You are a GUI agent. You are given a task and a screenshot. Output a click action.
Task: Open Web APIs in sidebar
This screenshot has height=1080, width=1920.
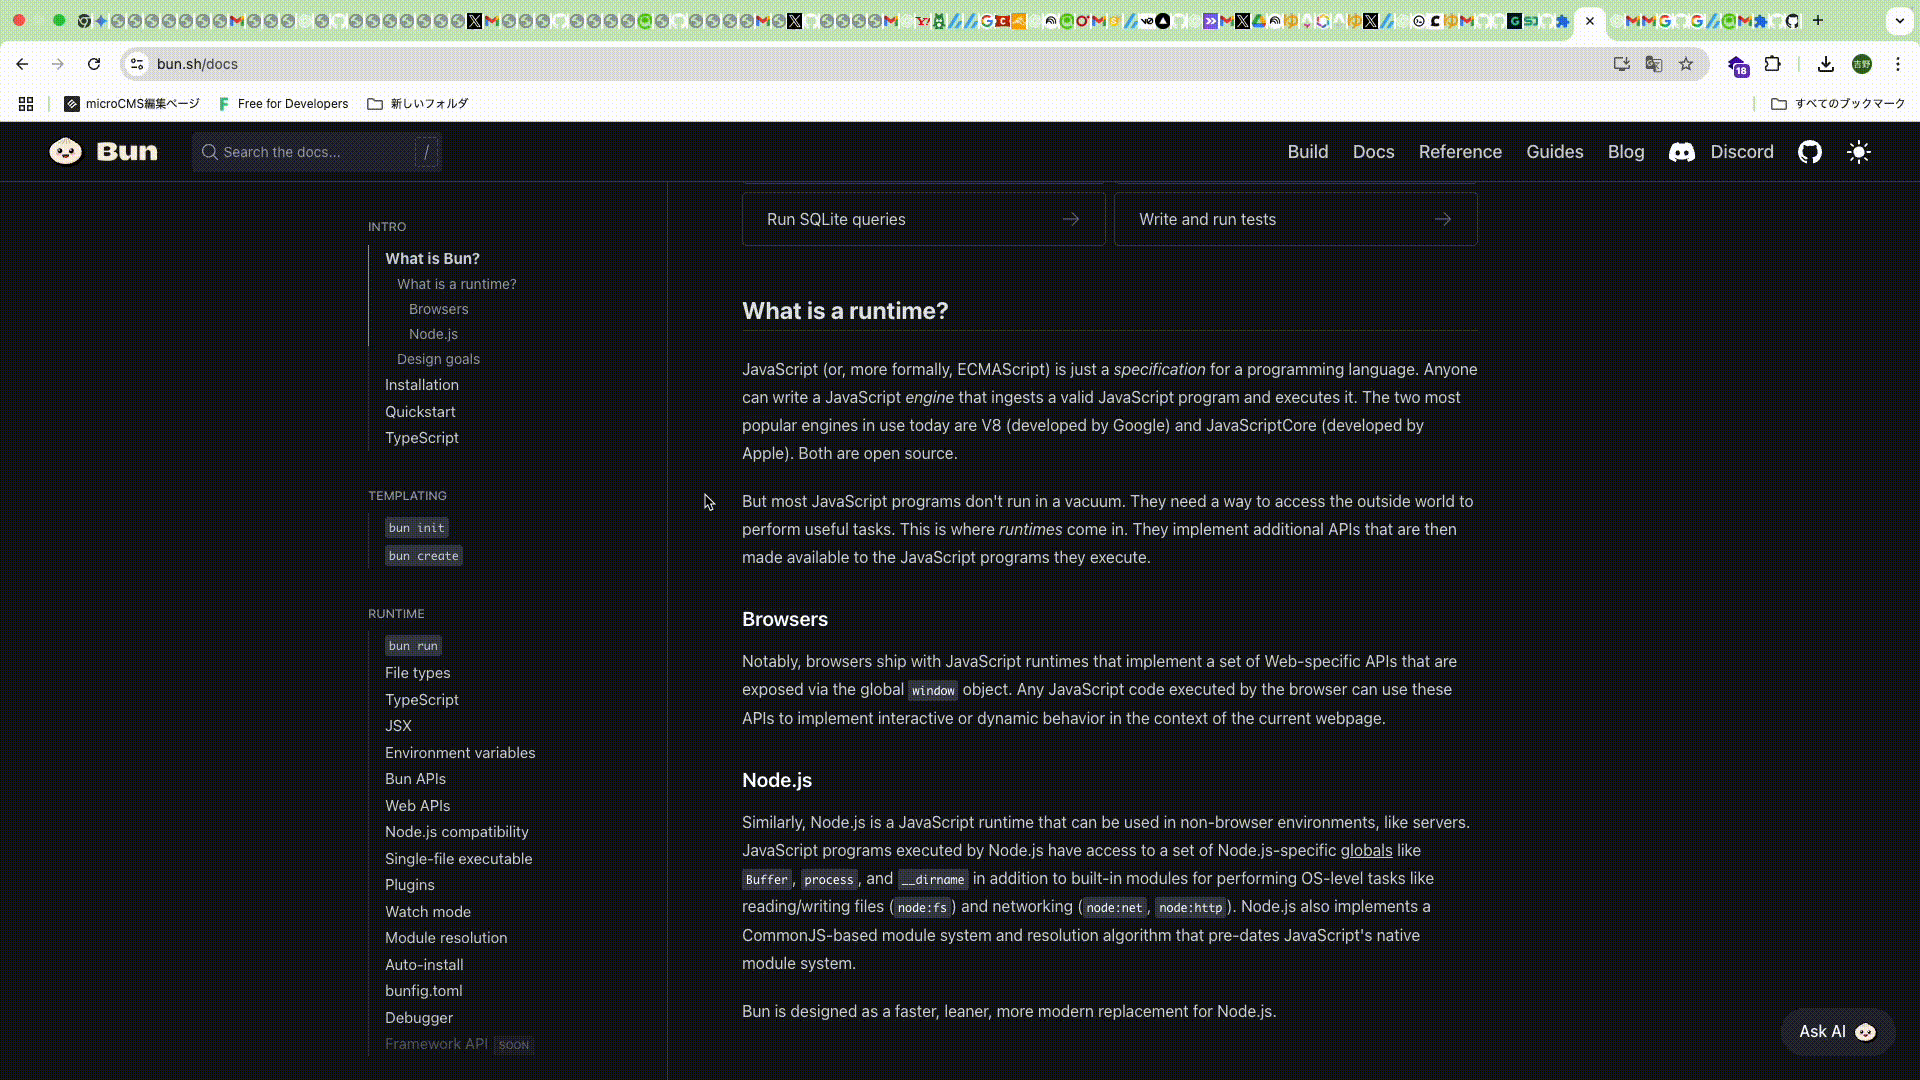[417, 806]
